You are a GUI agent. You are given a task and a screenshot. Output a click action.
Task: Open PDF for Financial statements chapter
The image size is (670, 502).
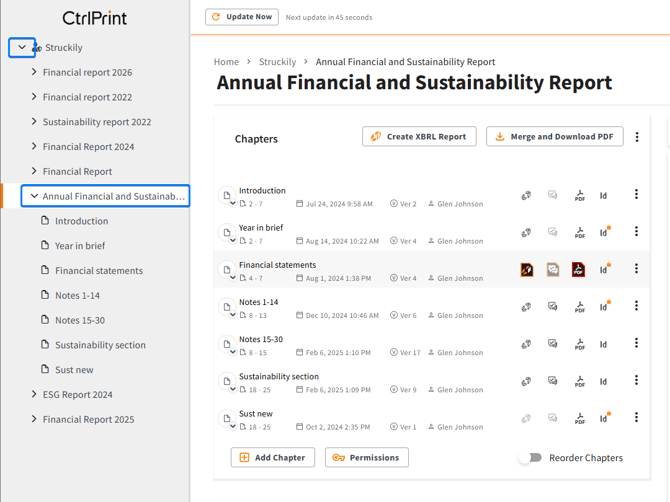click(578, 270)
